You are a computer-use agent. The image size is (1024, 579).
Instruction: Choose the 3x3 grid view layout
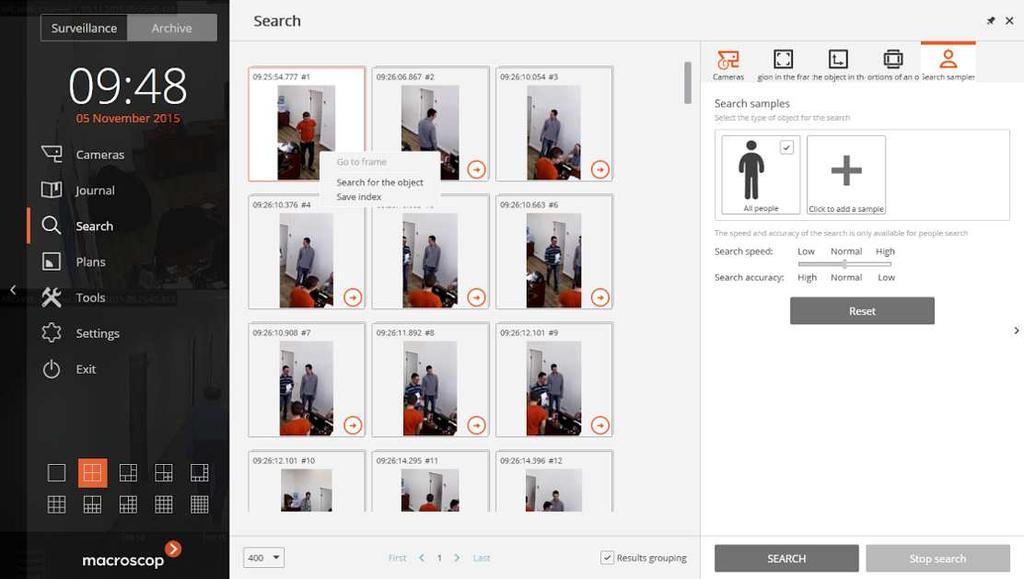coord(57,504)
